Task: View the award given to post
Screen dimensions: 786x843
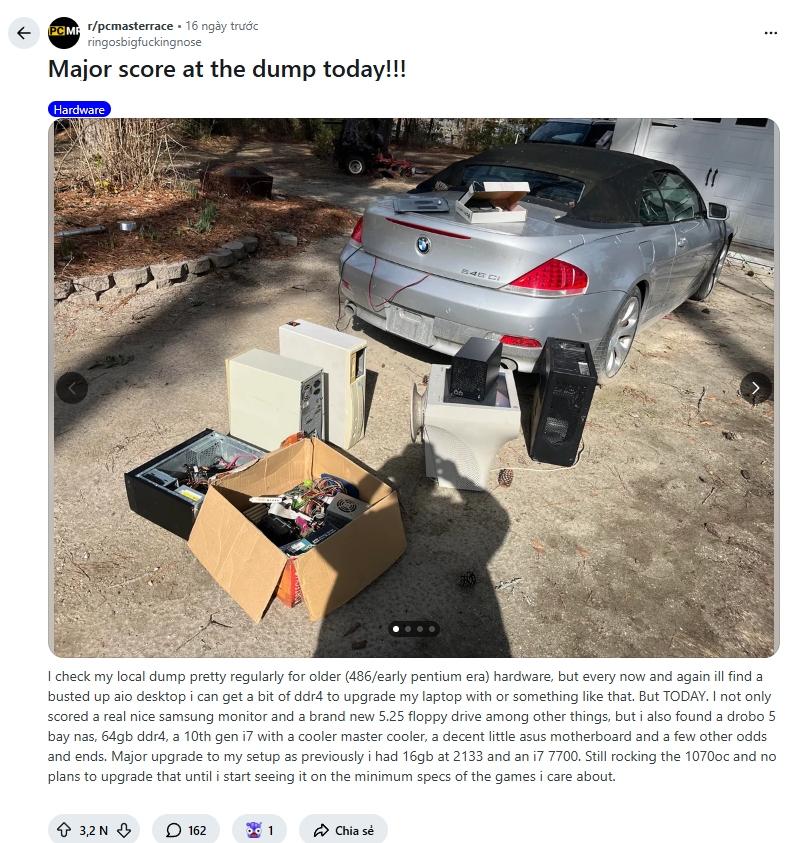Action: pos(260,830)
